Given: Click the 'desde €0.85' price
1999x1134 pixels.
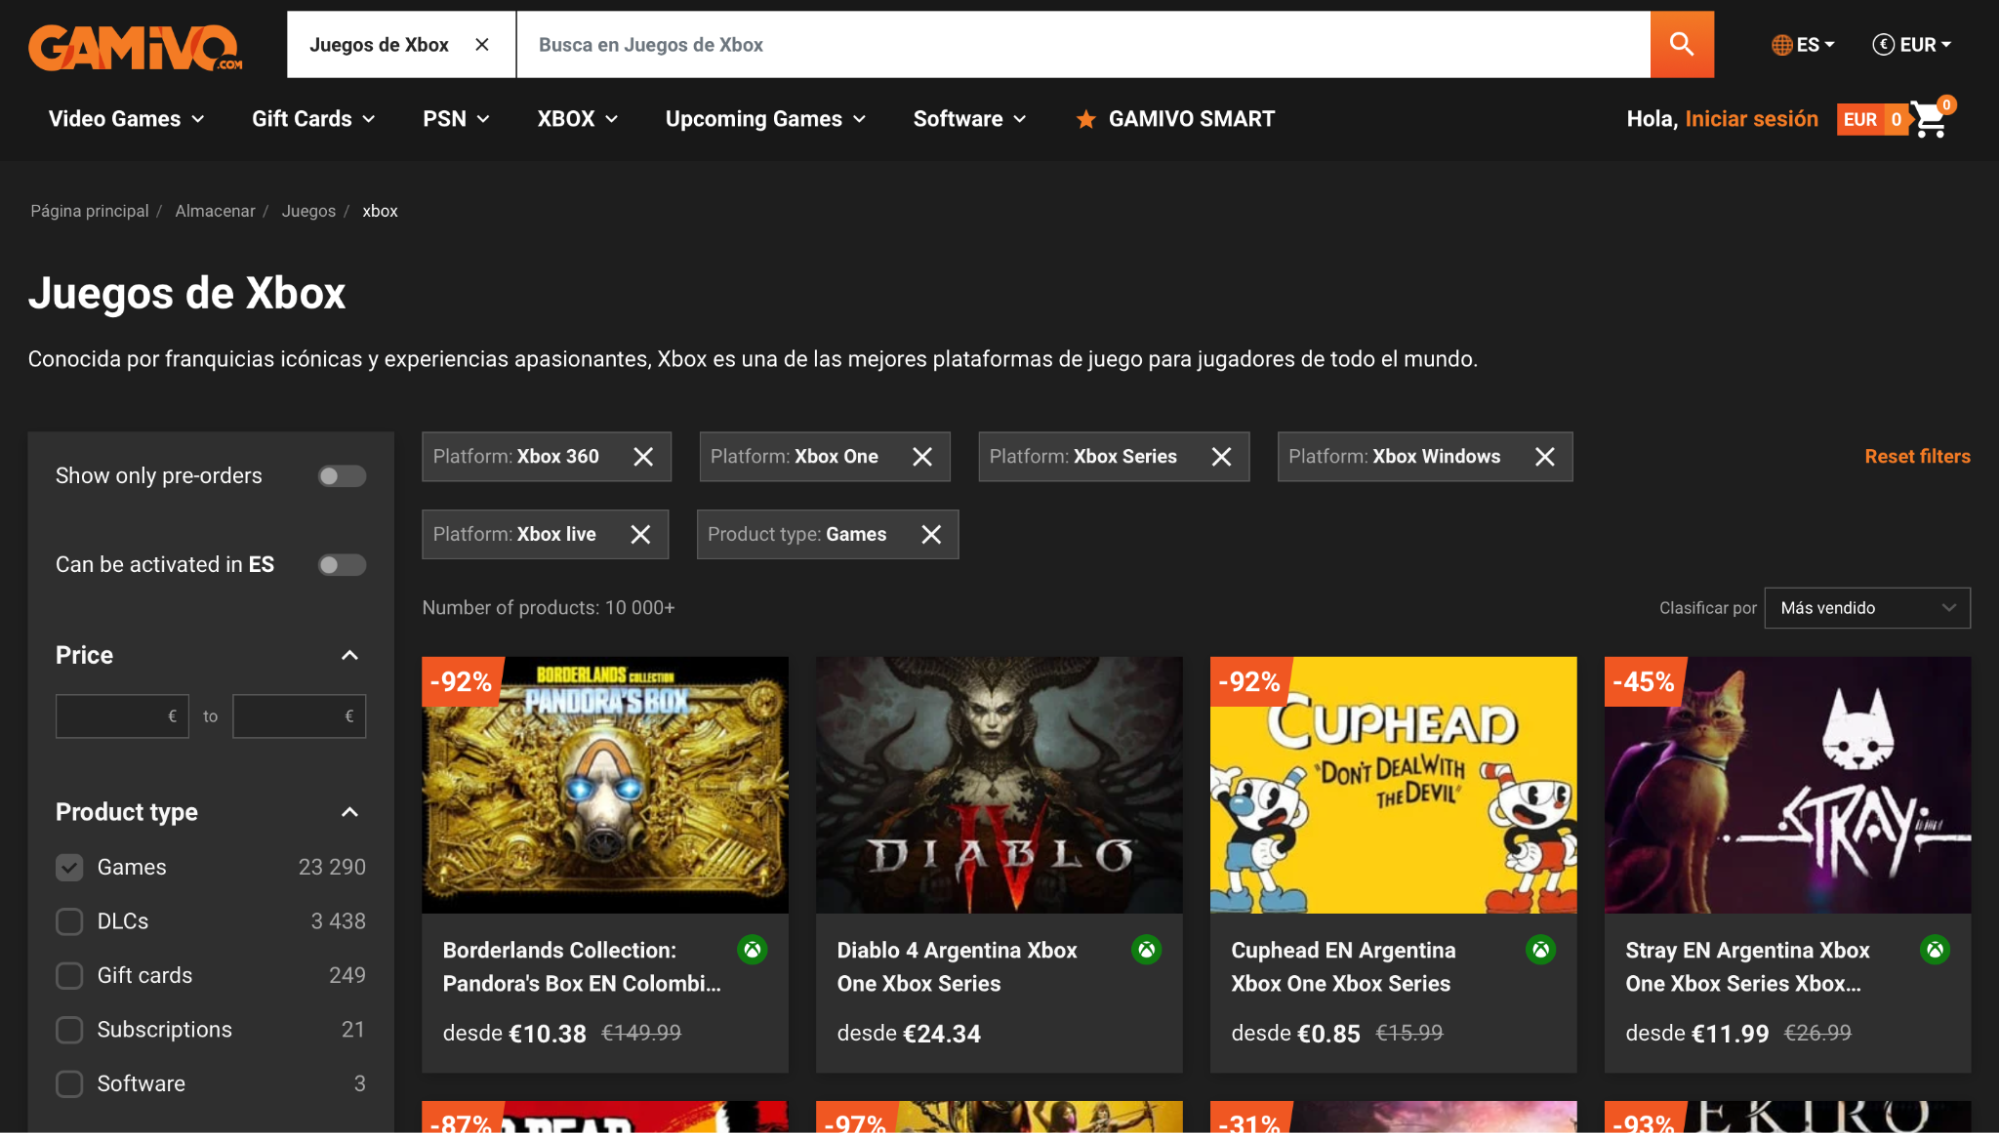Looking at the screenshot, I should click(x=1295, y=1034).
